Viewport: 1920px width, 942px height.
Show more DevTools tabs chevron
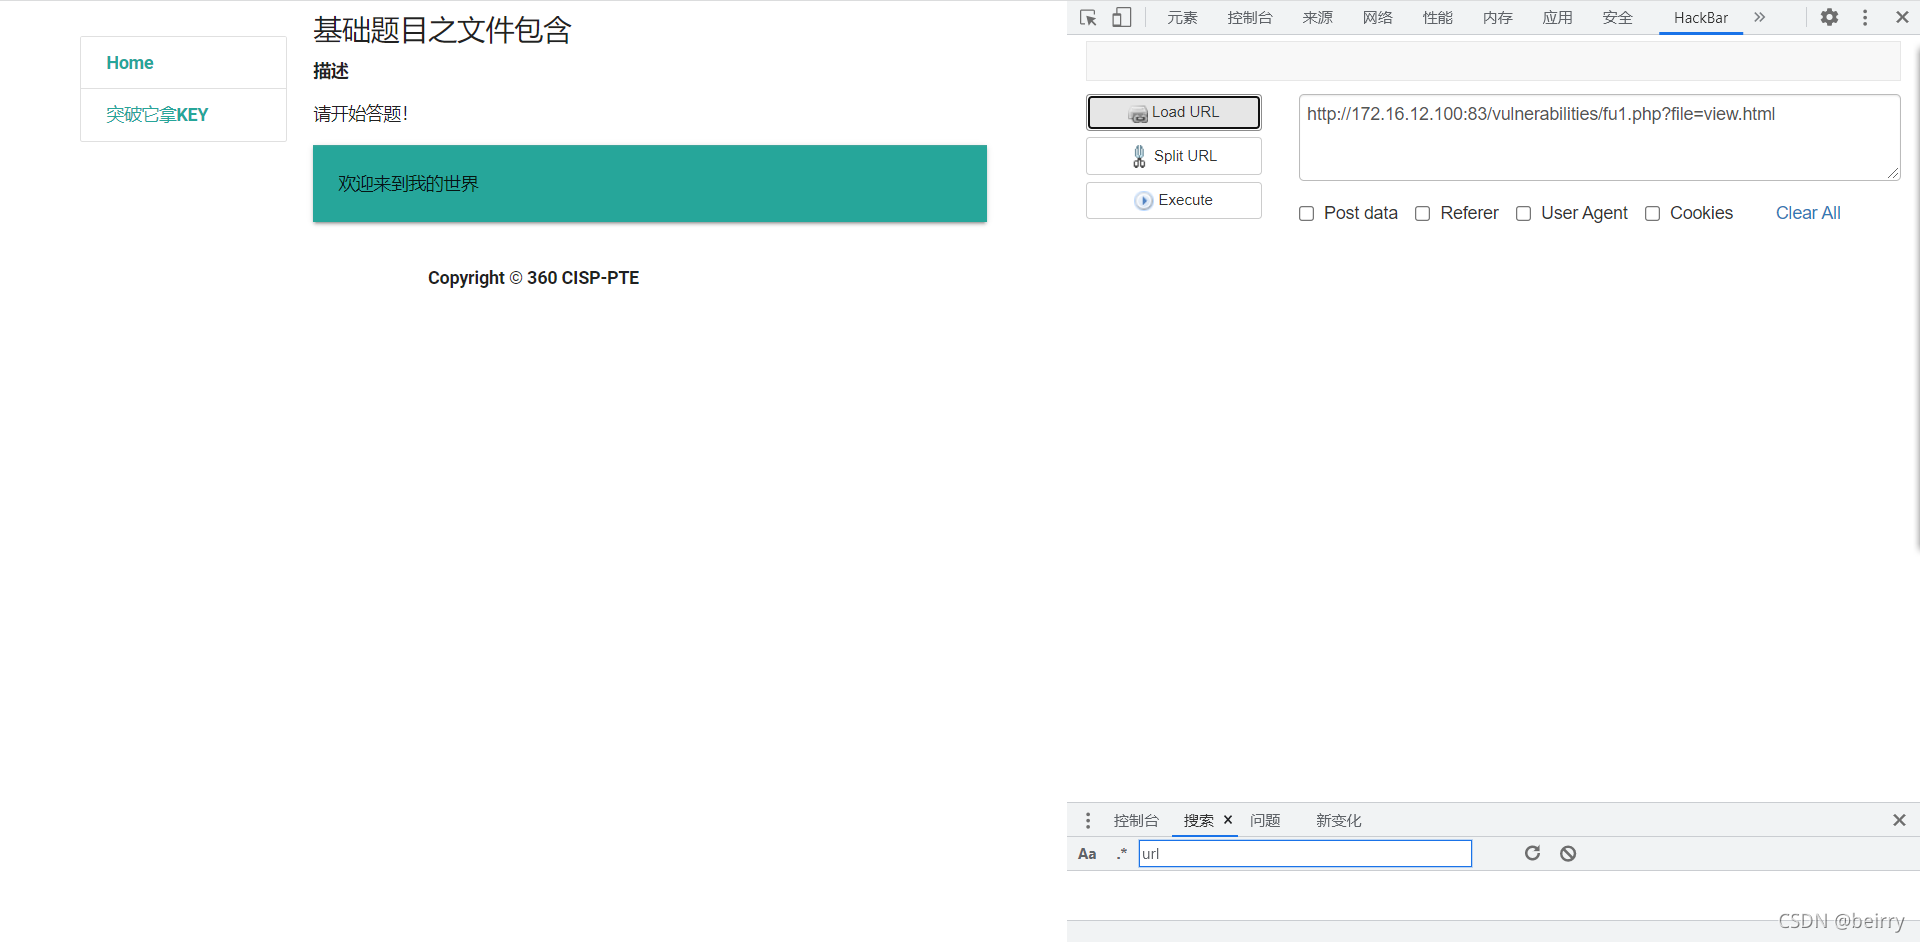point(1760,18)
